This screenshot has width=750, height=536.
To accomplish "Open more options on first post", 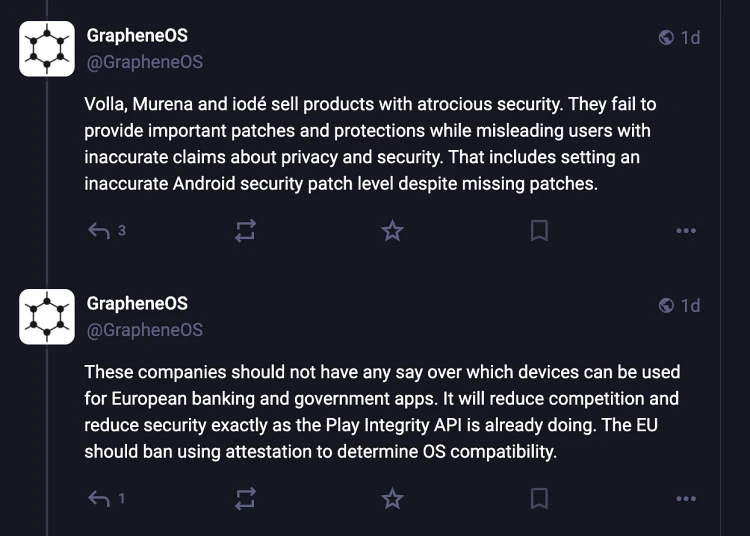I will point(685,231).
